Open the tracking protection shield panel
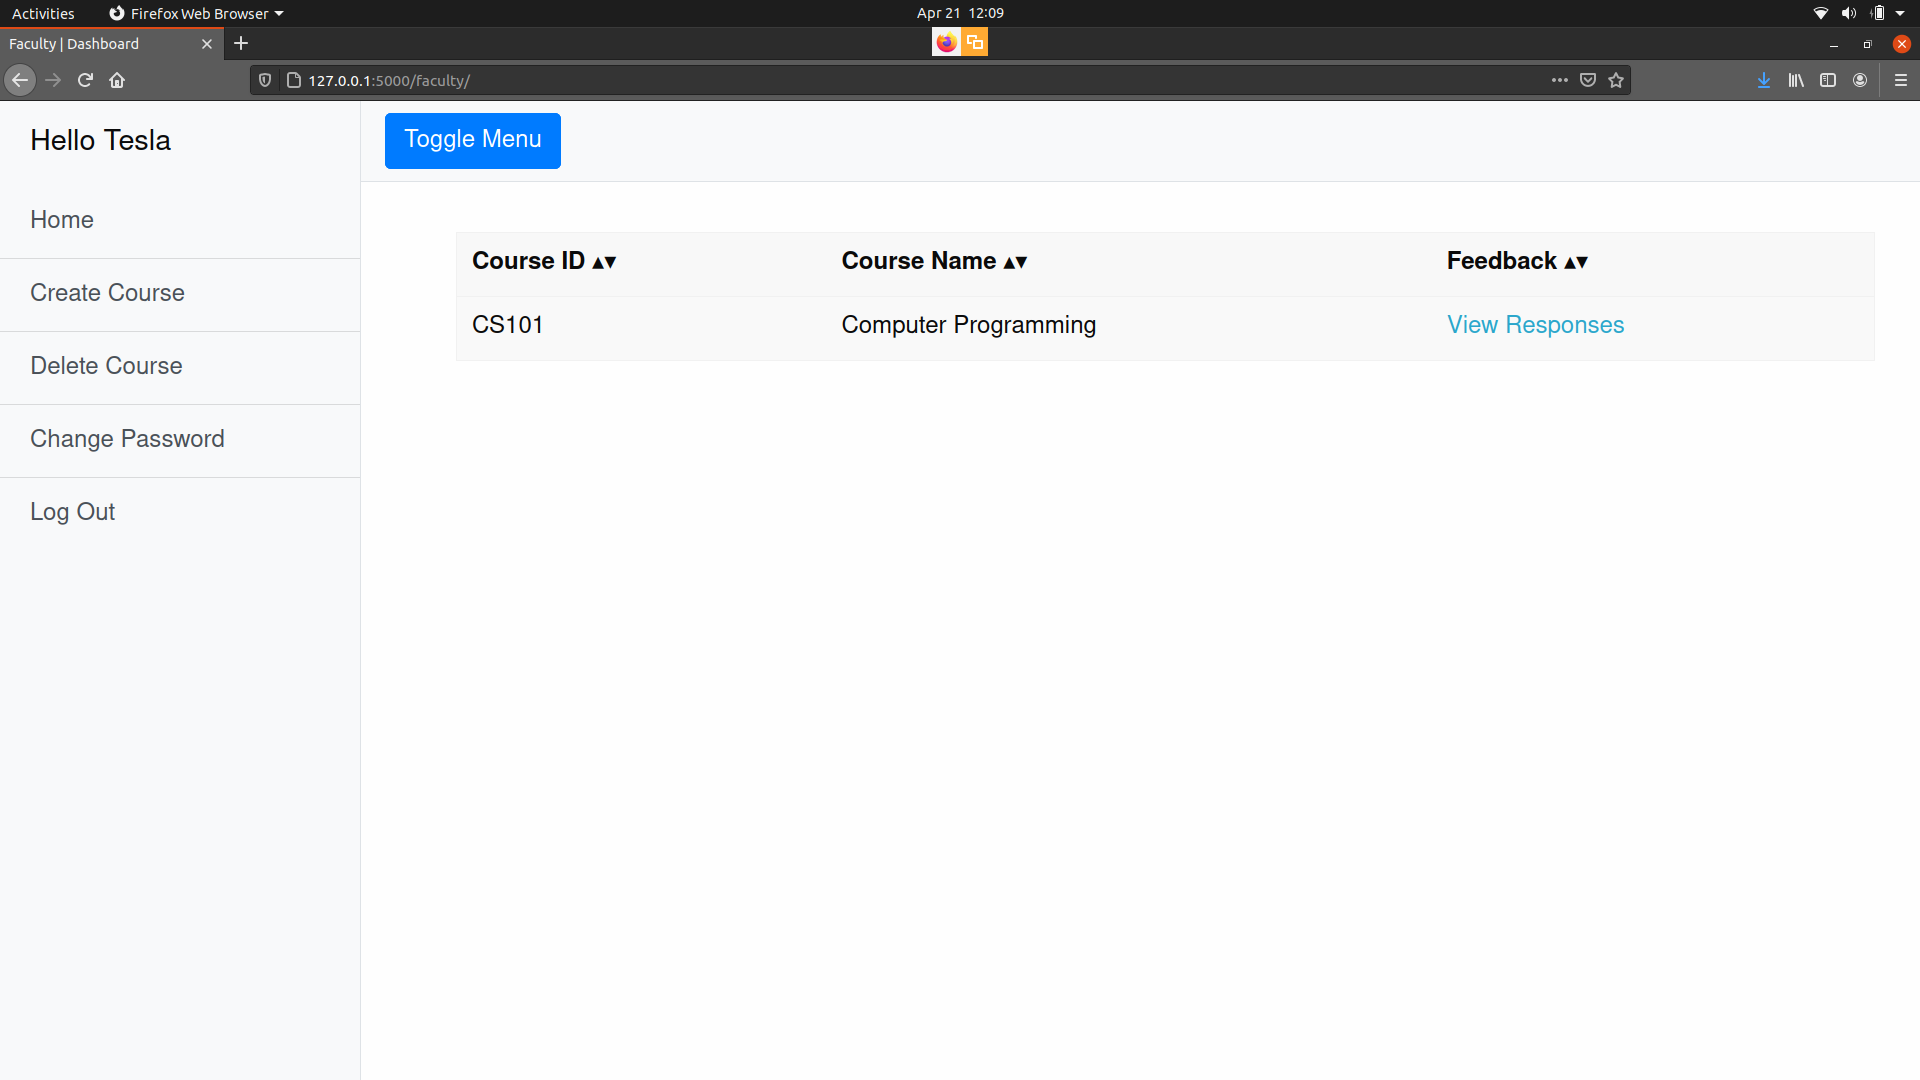This screenshot has width=1920, height=1080. 264,80
